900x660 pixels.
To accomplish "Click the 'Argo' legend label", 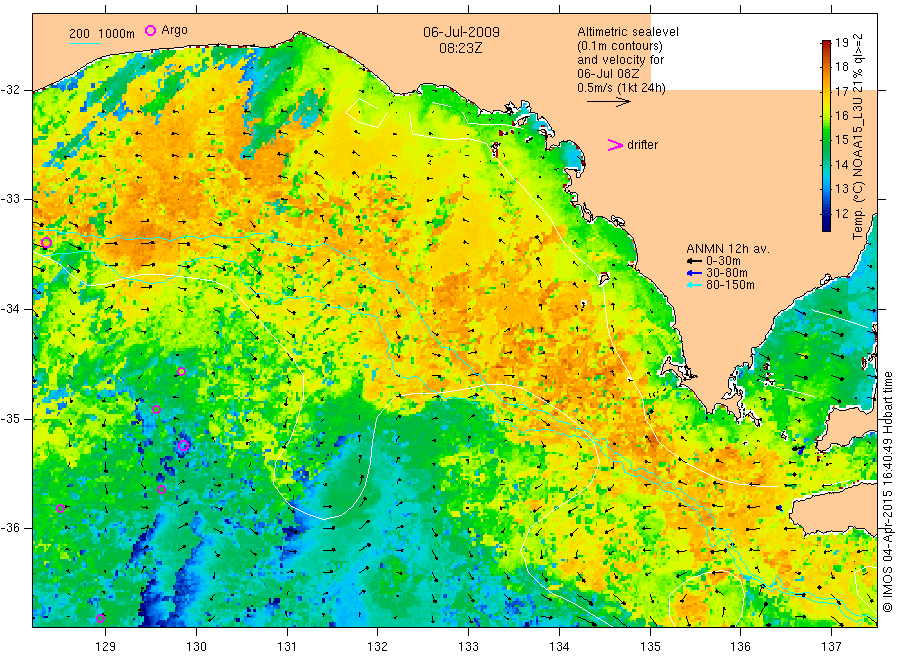I will [174, 30].
